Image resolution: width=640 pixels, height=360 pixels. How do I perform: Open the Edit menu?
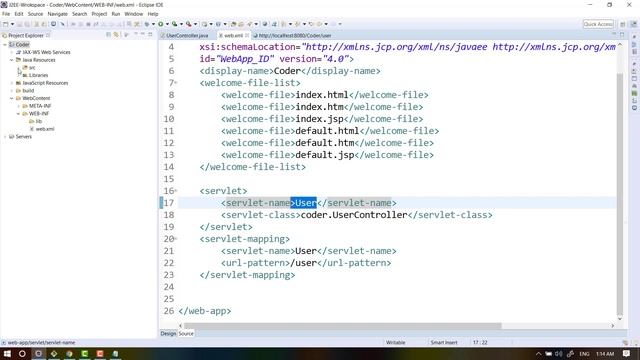tap(19, 14)
